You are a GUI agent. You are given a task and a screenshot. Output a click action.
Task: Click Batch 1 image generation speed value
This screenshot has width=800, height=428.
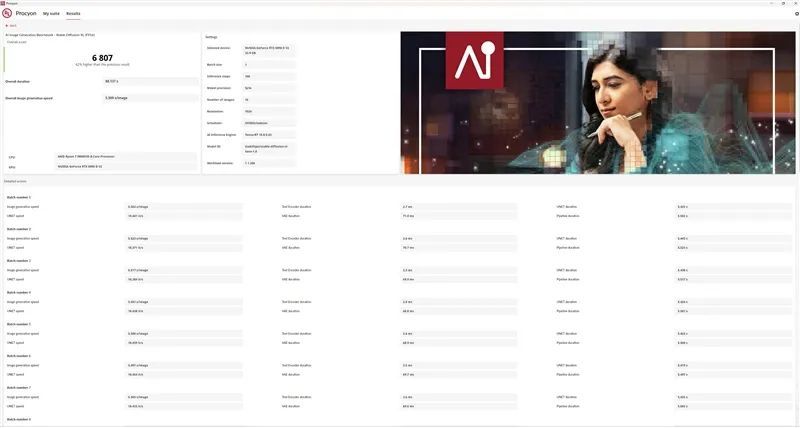[184, 207]
